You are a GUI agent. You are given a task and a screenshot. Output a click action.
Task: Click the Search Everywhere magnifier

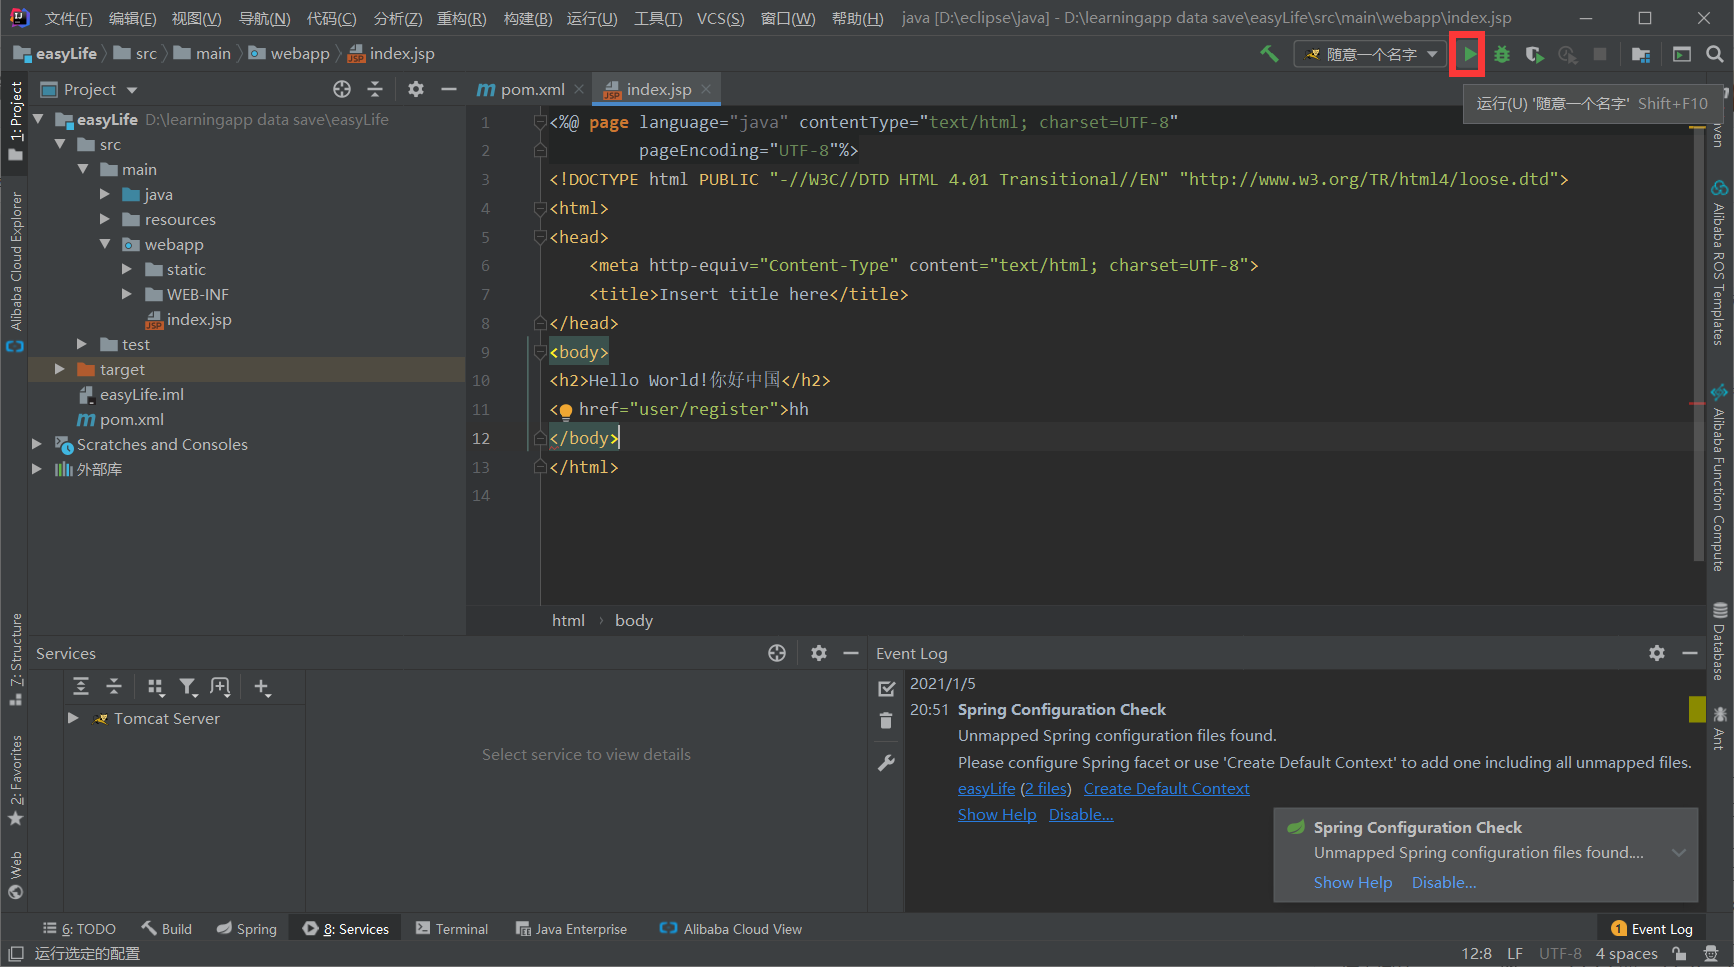coord(1715,54)
